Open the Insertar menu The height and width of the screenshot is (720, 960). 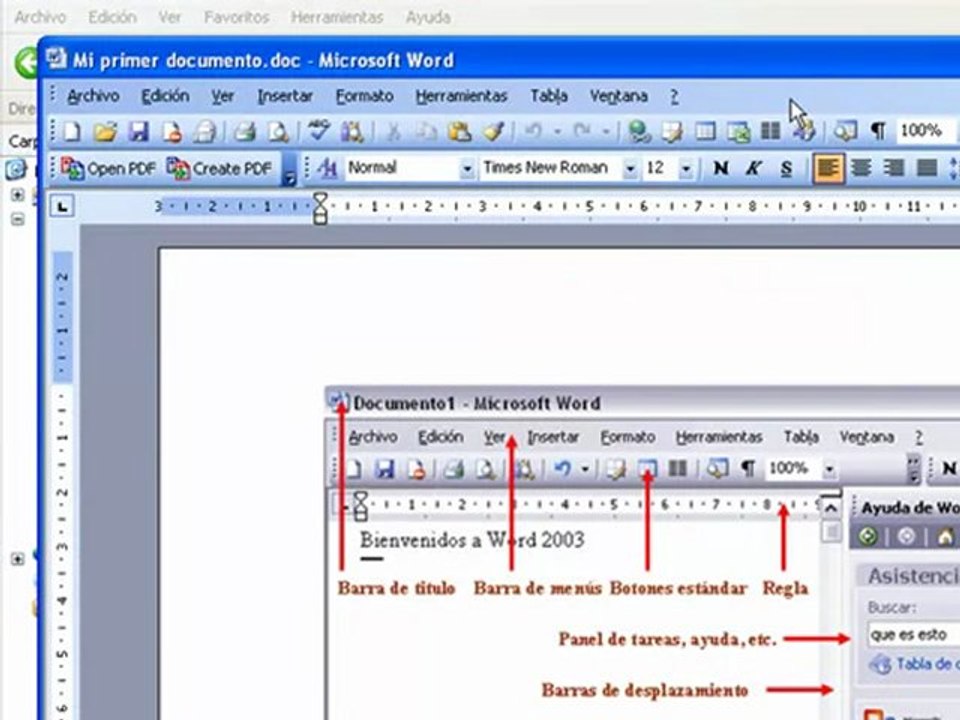click(285, 96)
